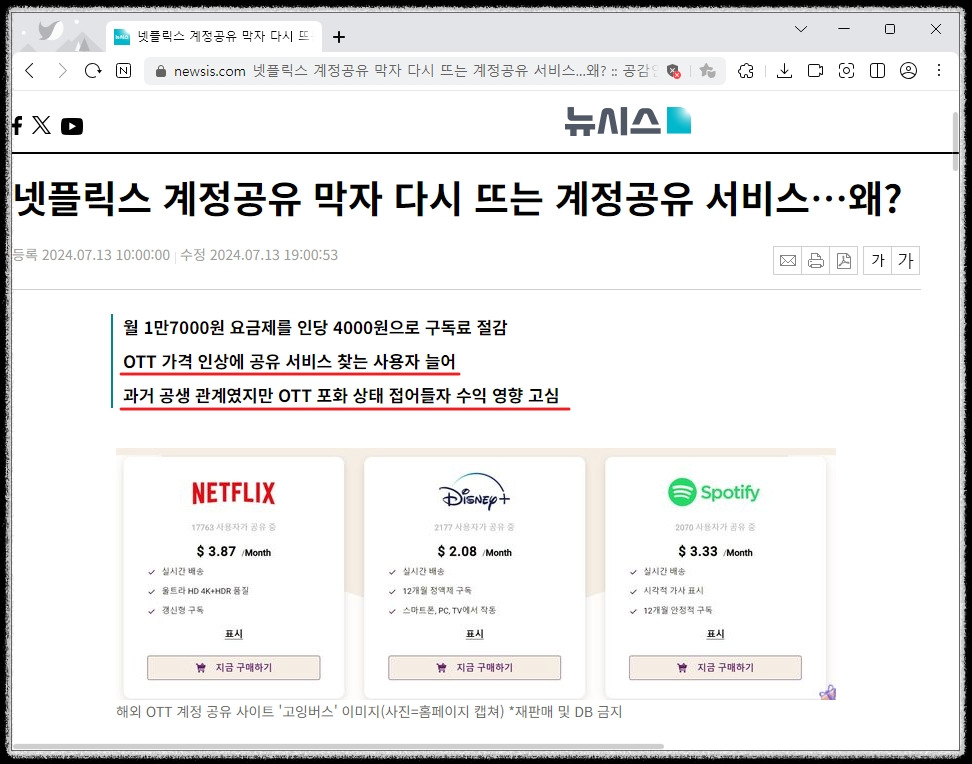Open the video recorder toolbar icon
The image size is (972, 764).
tap(815, 71)
